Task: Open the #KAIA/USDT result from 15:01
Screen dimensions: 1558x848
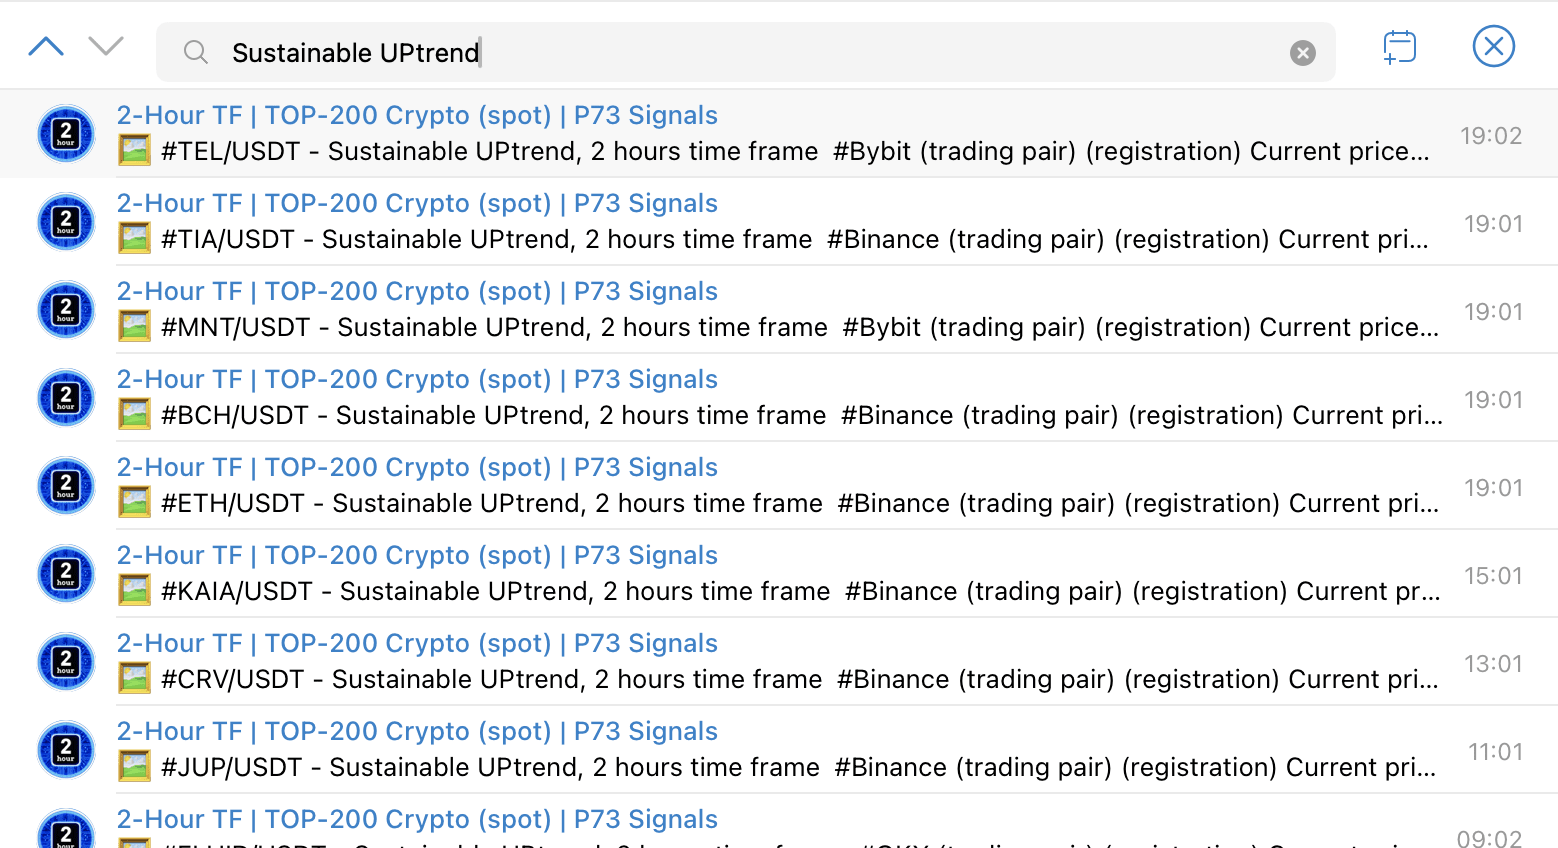Action: 779,574
